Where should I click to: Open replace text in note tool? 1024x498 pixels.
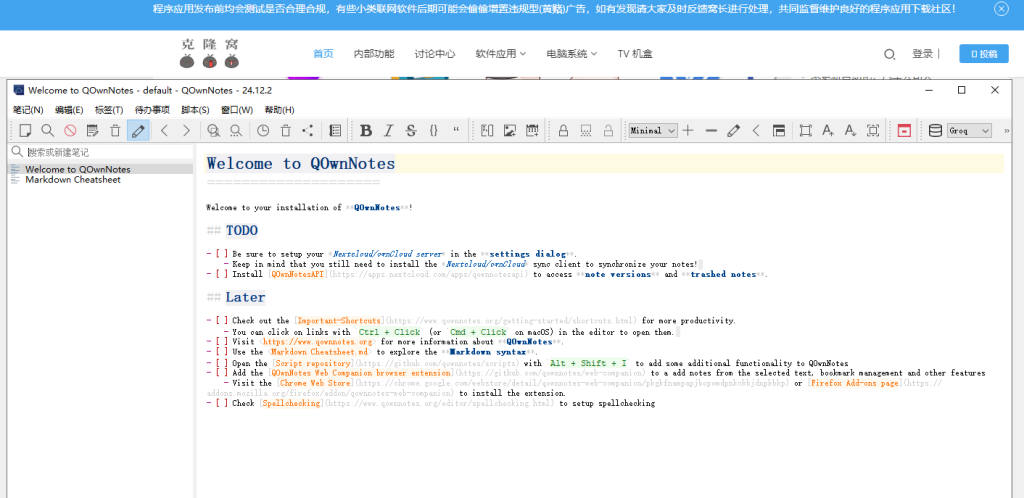point(236,131)
